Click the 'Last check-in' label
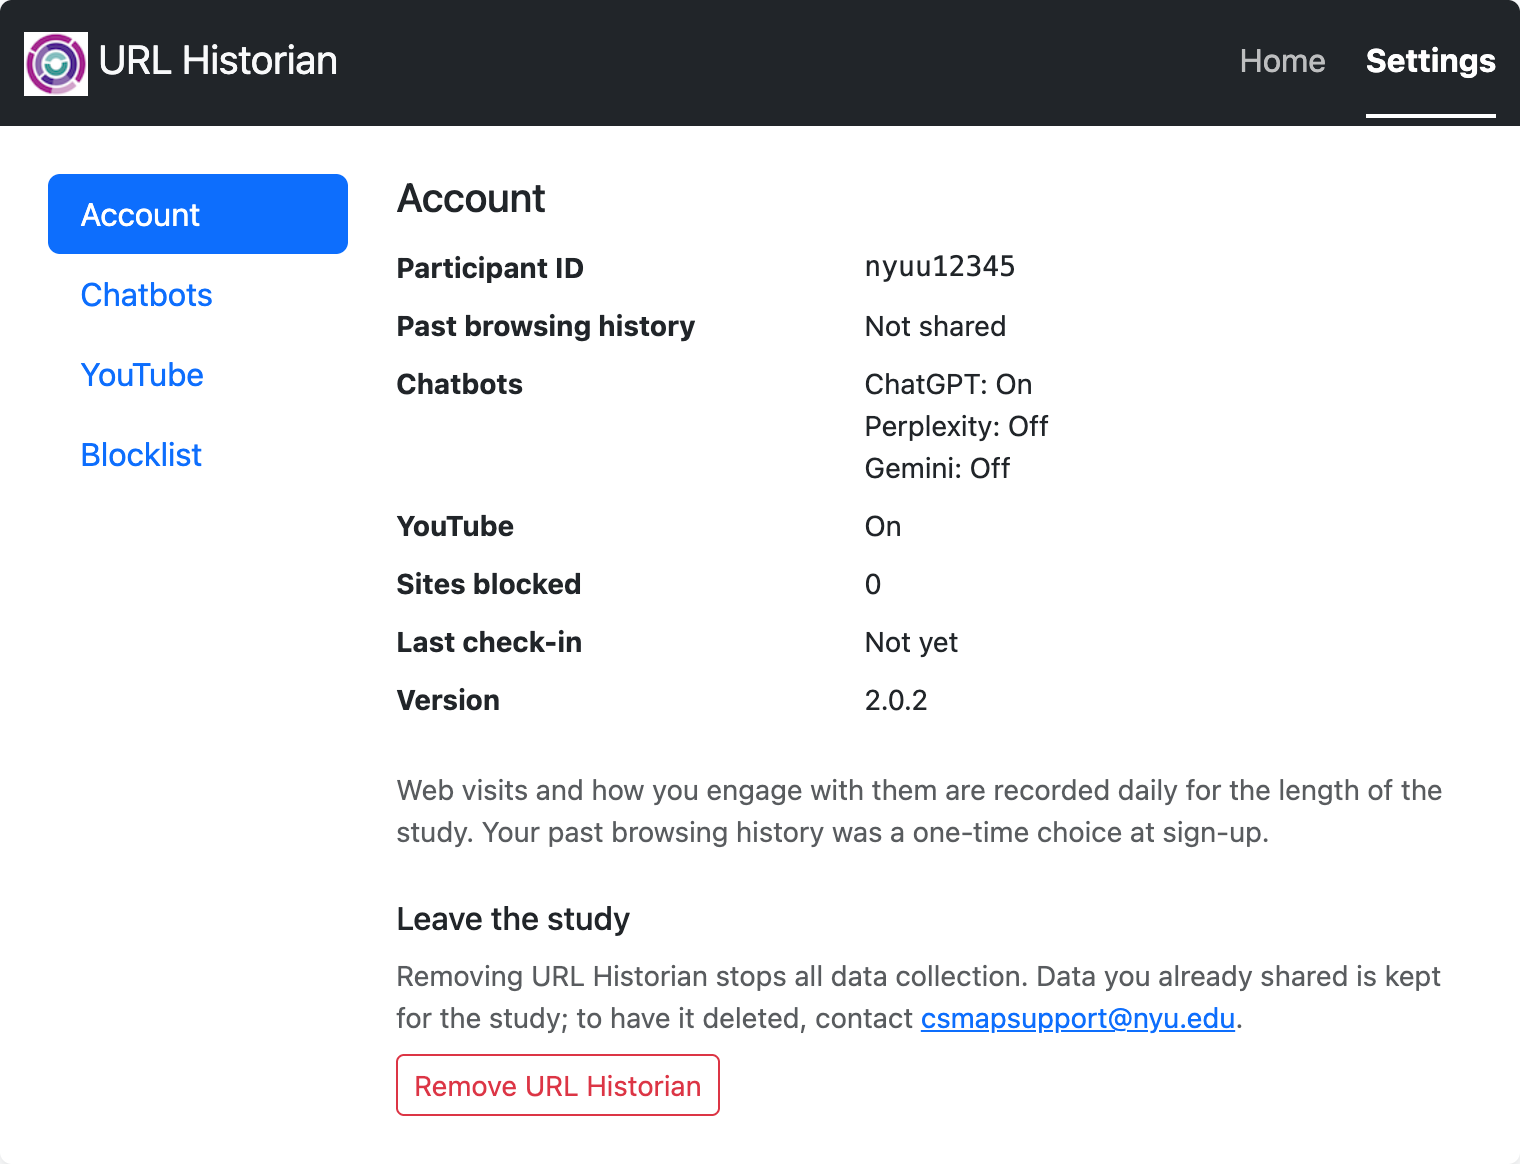This screenshot has height=1164, width=1520. tap(489, 642)
